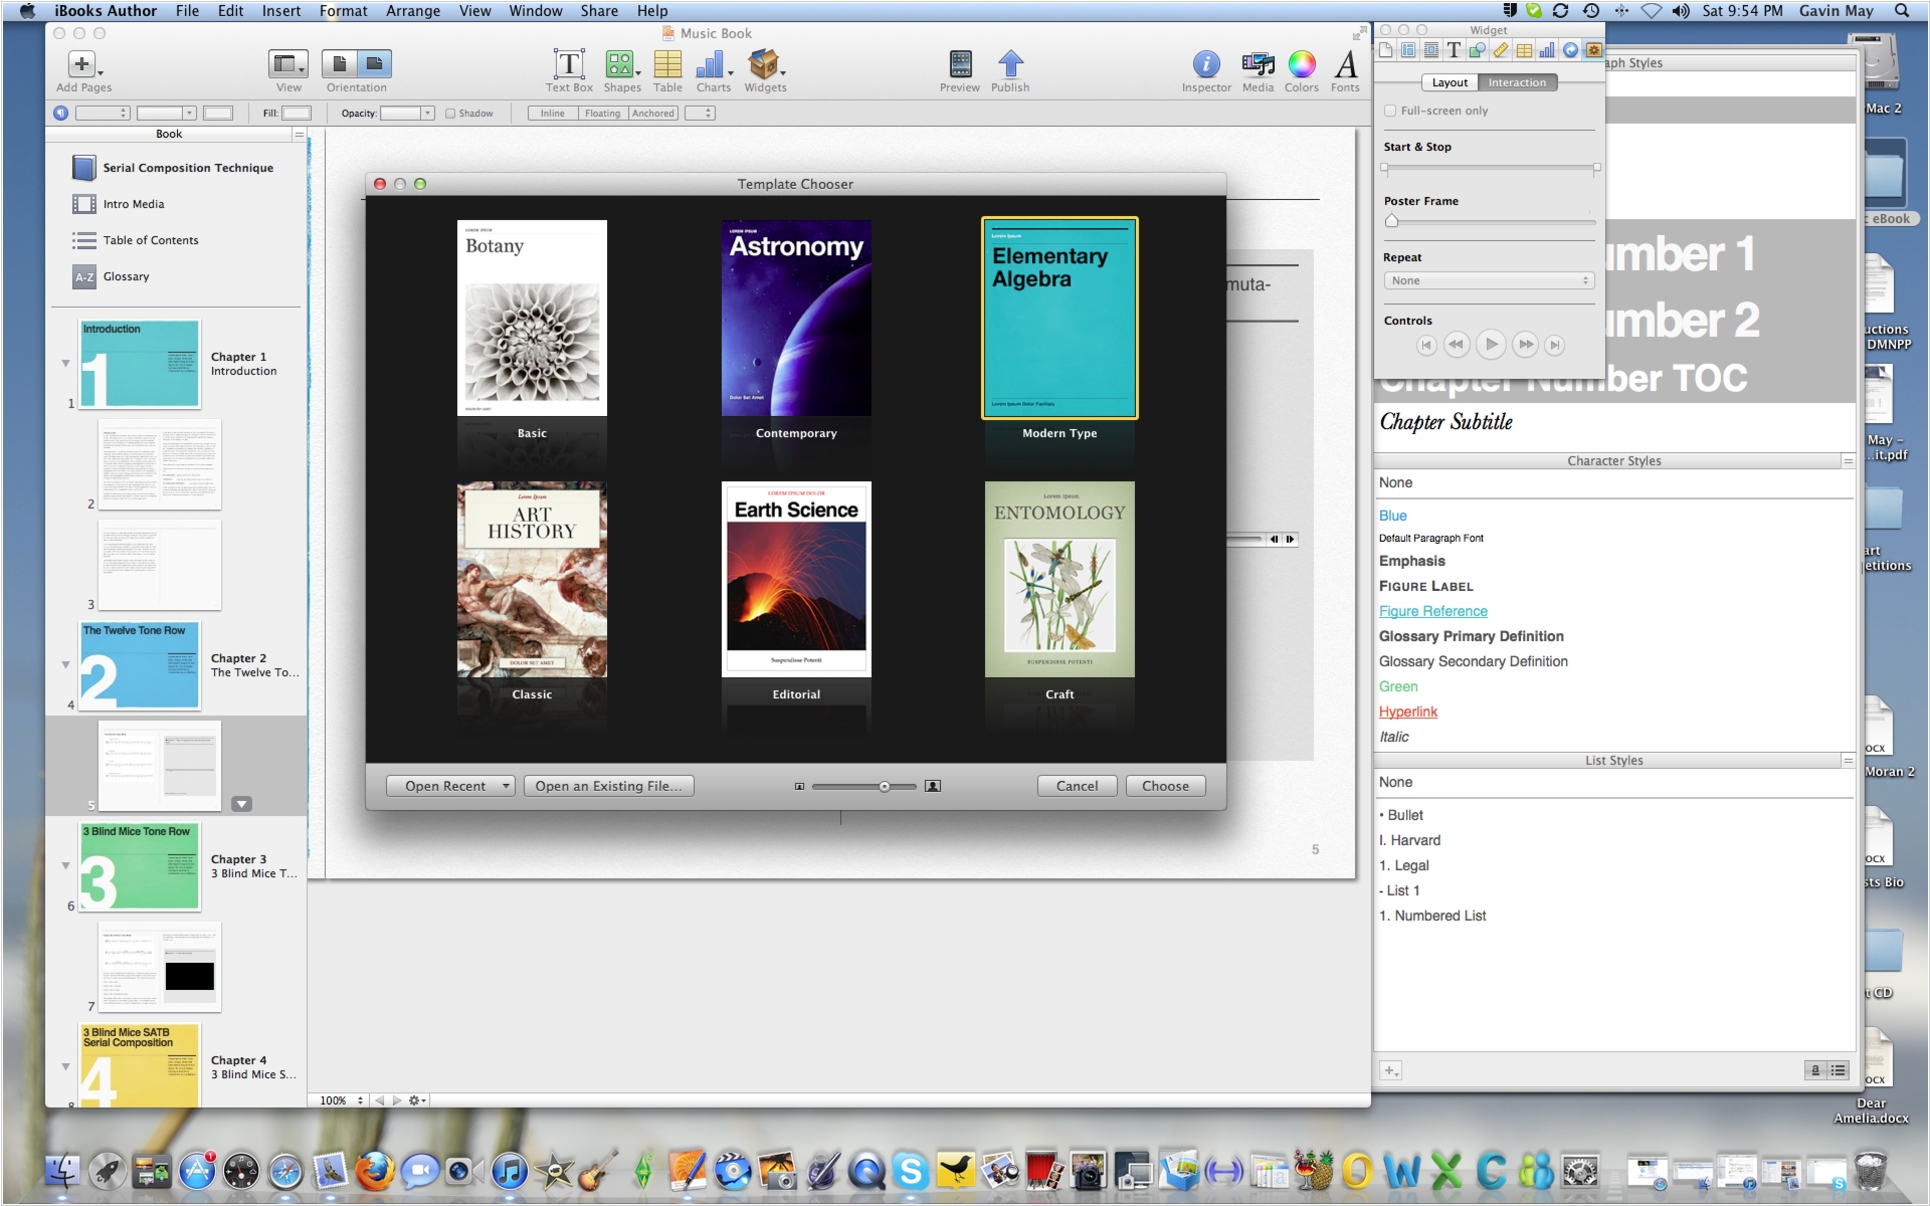
Task: Switch to the Layout tab
Action: [x=1448, y=83]
